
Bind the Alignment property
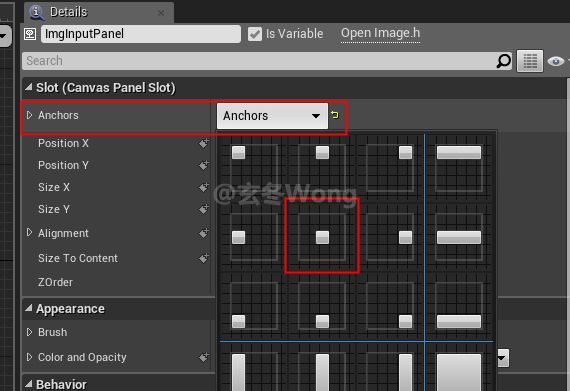pyautogui.click(x=204, y=233)
